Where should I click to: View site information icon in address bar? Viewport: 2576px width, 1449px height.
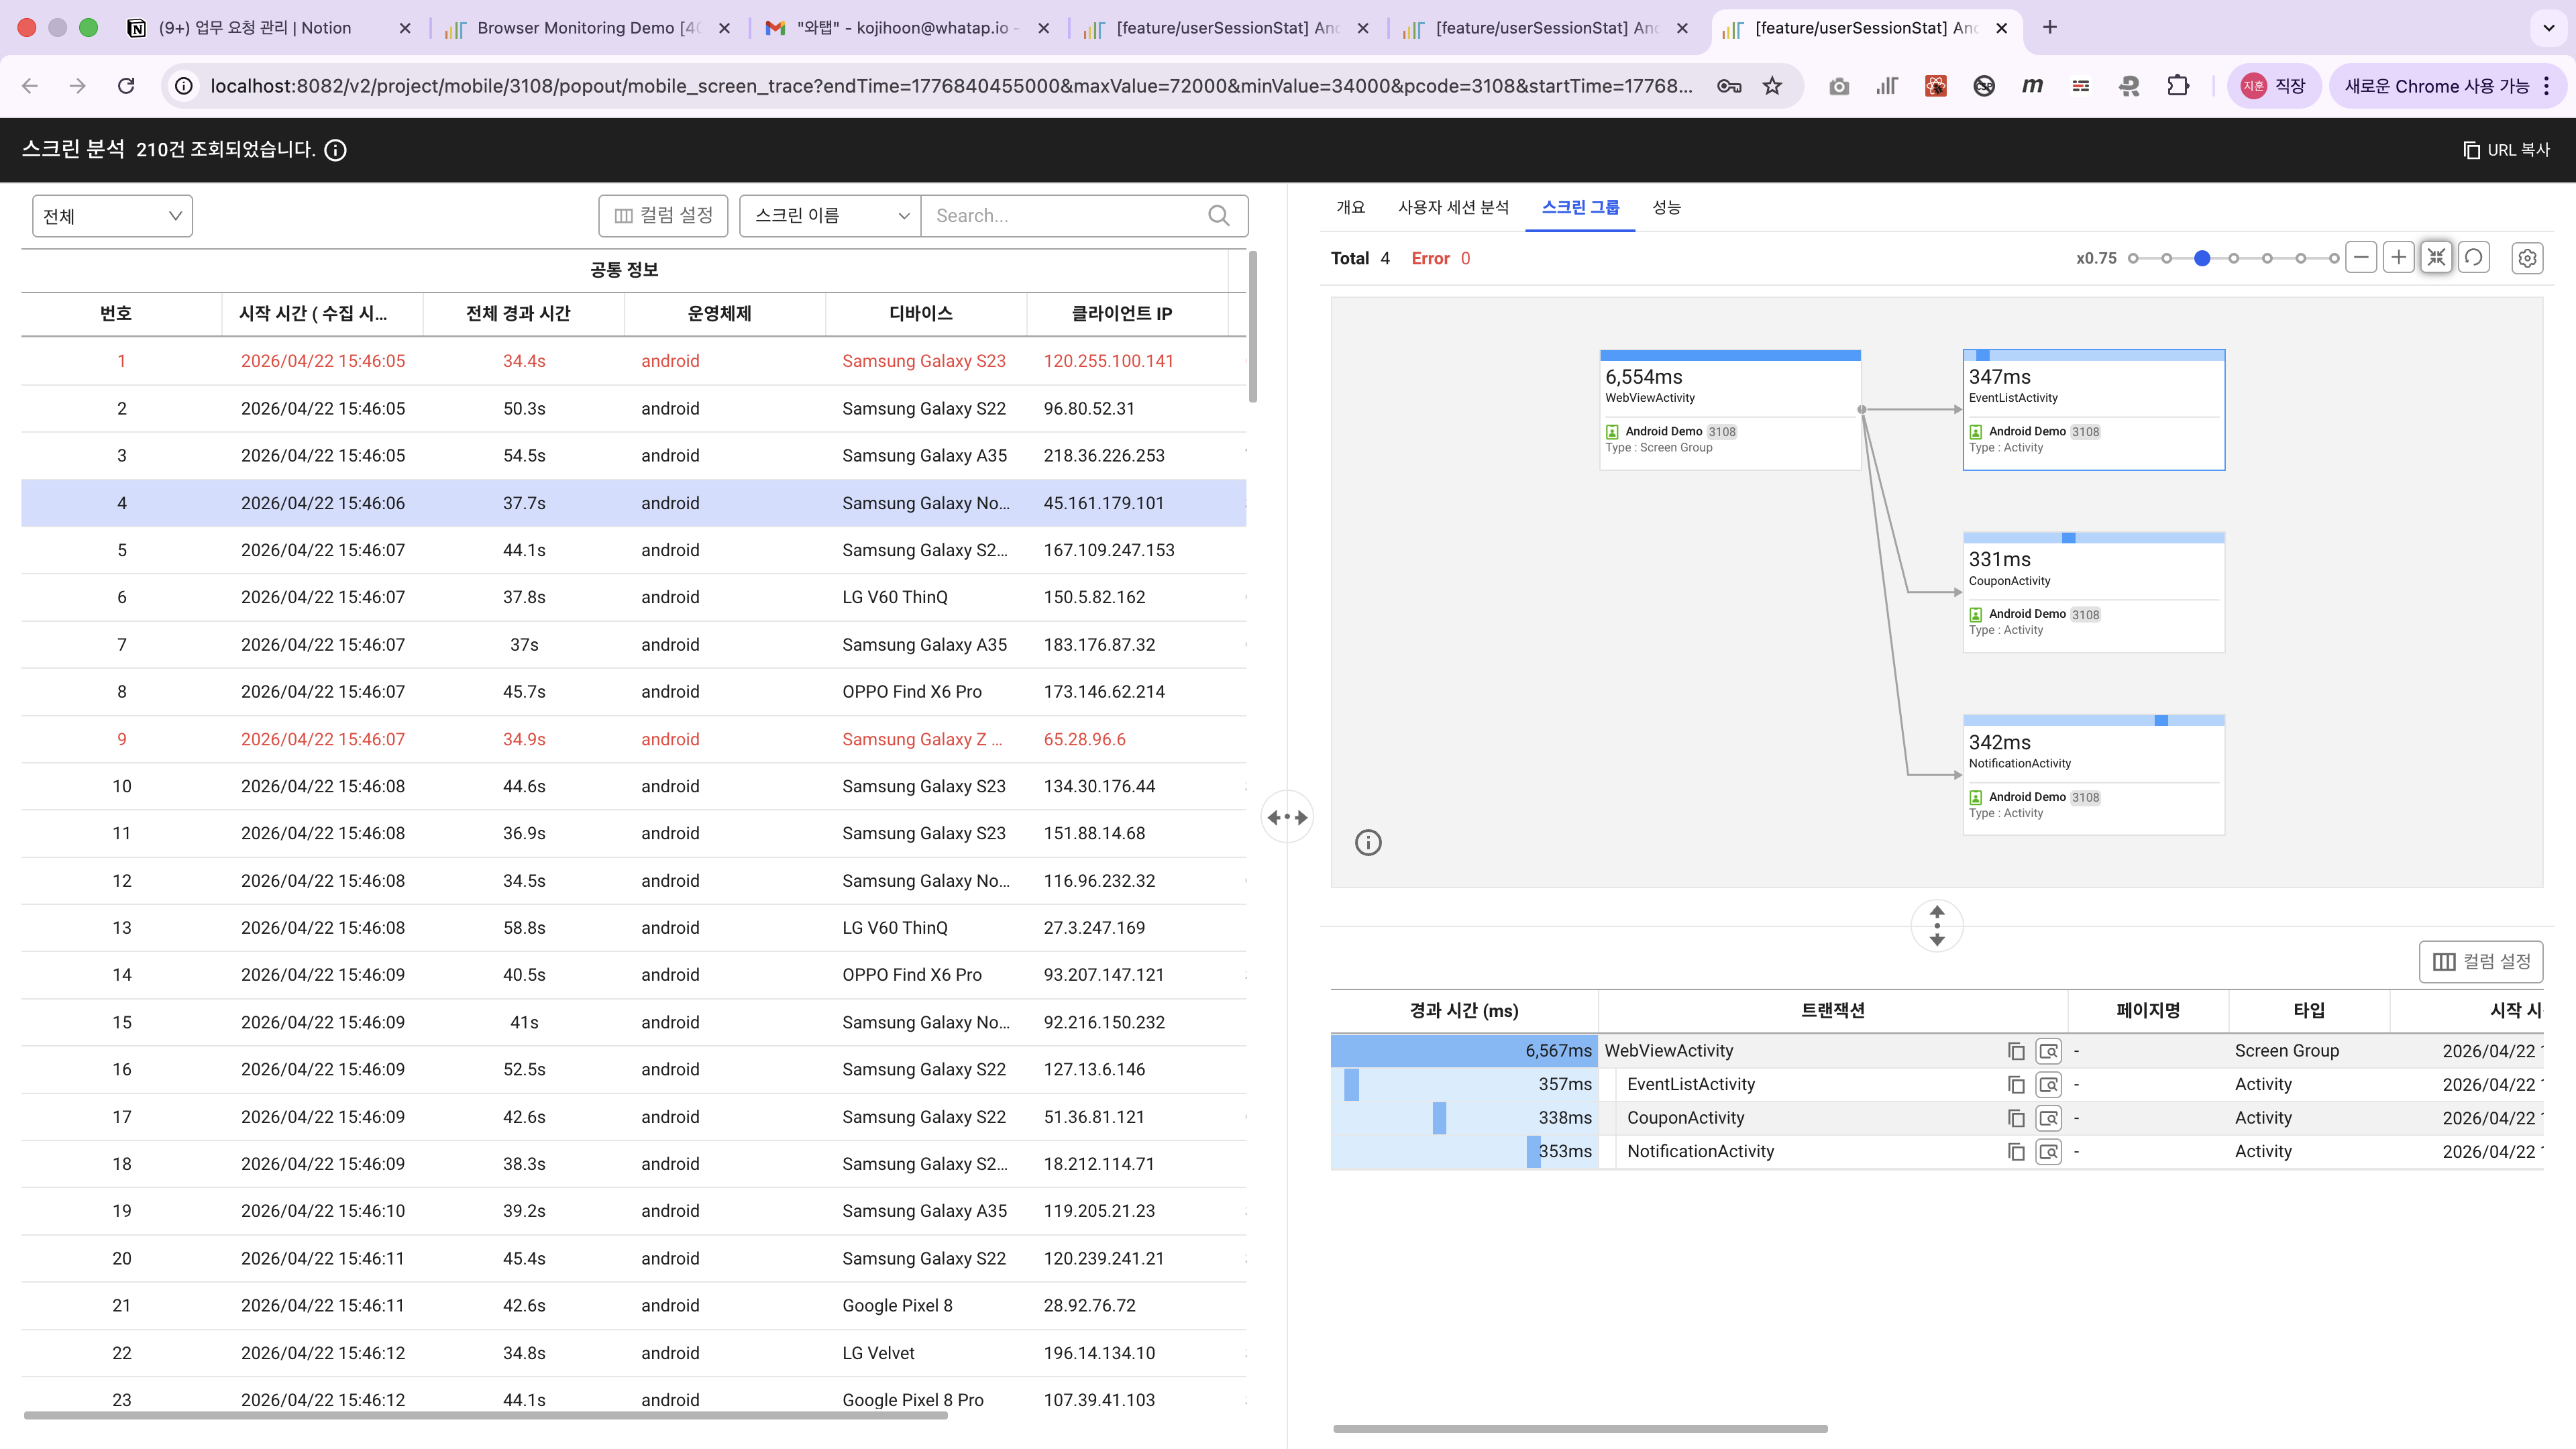point(184,86)
